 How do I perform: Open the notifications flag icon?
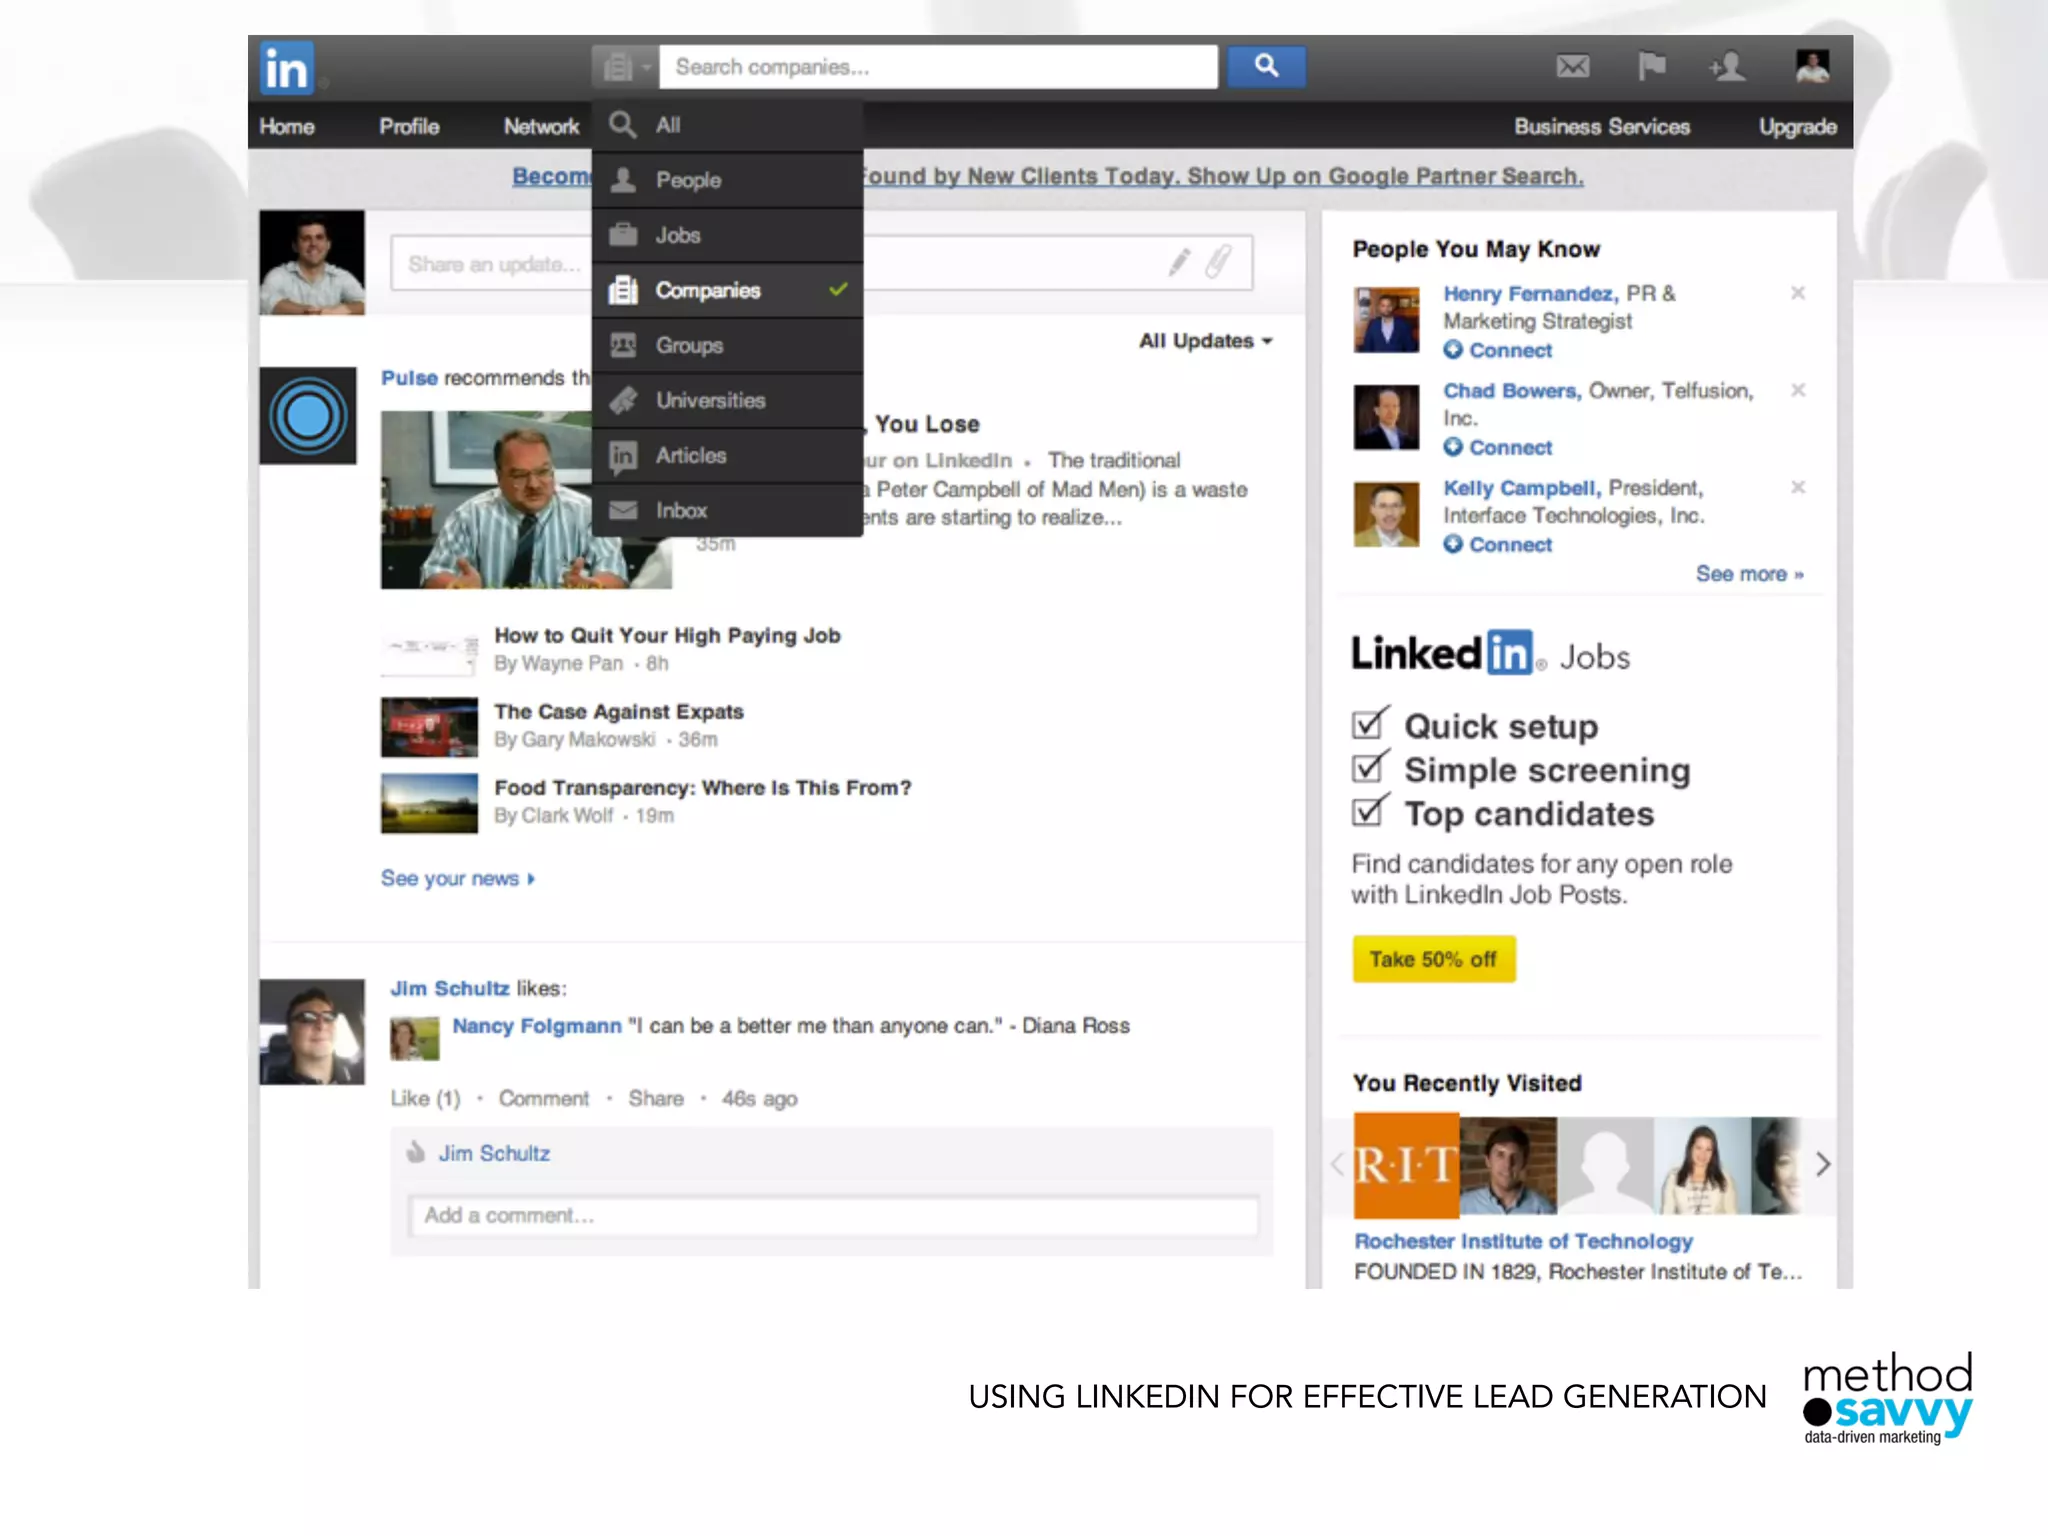click(1652, 67)
